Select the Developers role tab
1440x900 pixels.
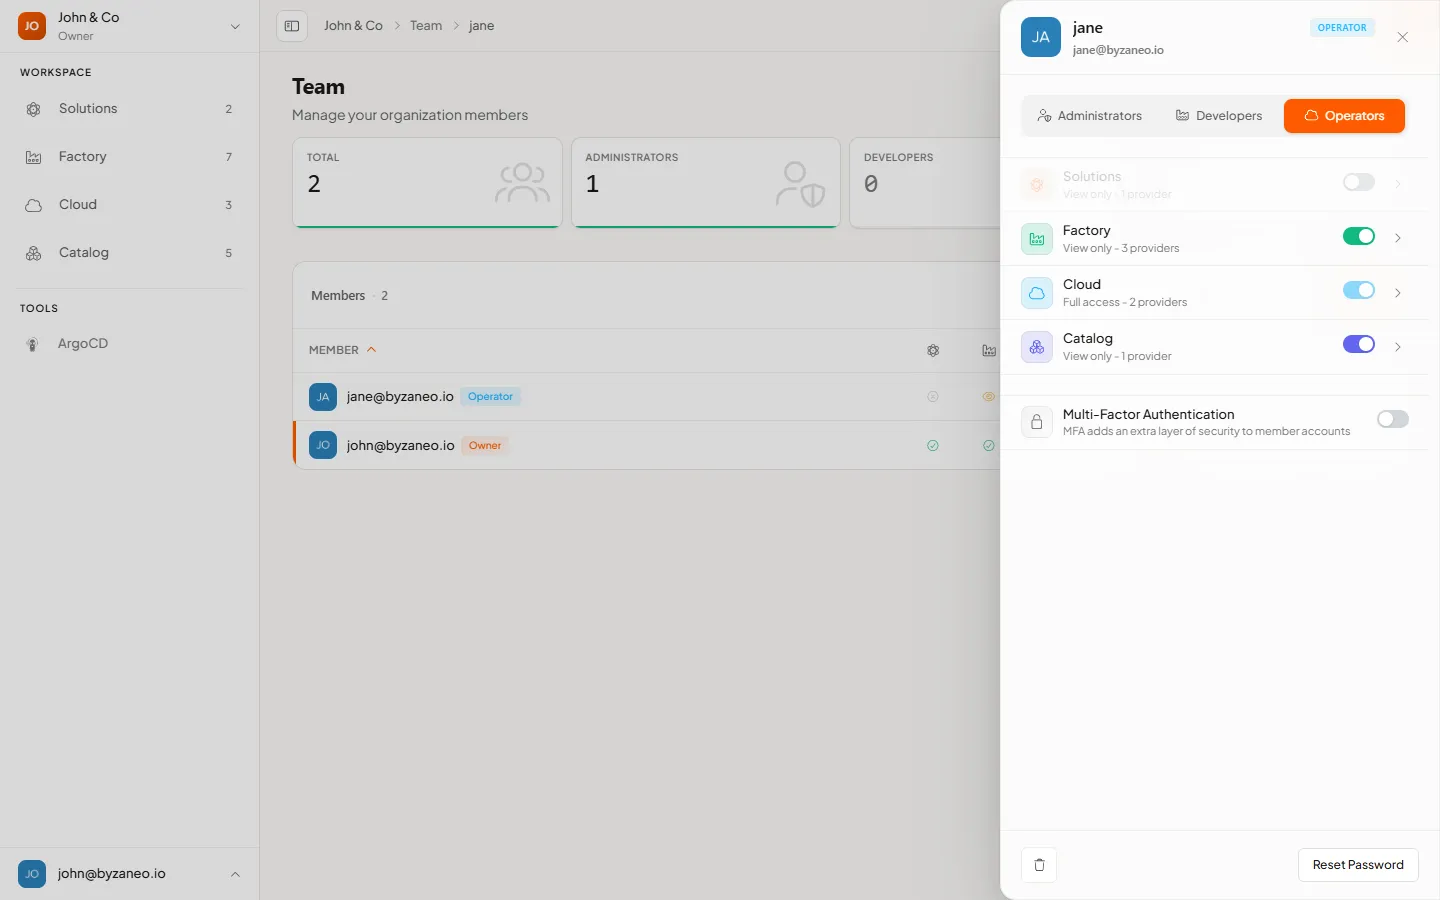1218,116
